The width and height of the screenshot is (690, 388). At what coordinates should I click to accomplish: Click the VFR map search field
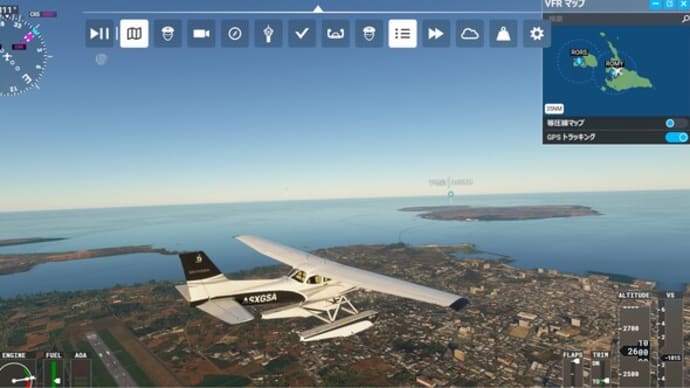coord(613,19)
